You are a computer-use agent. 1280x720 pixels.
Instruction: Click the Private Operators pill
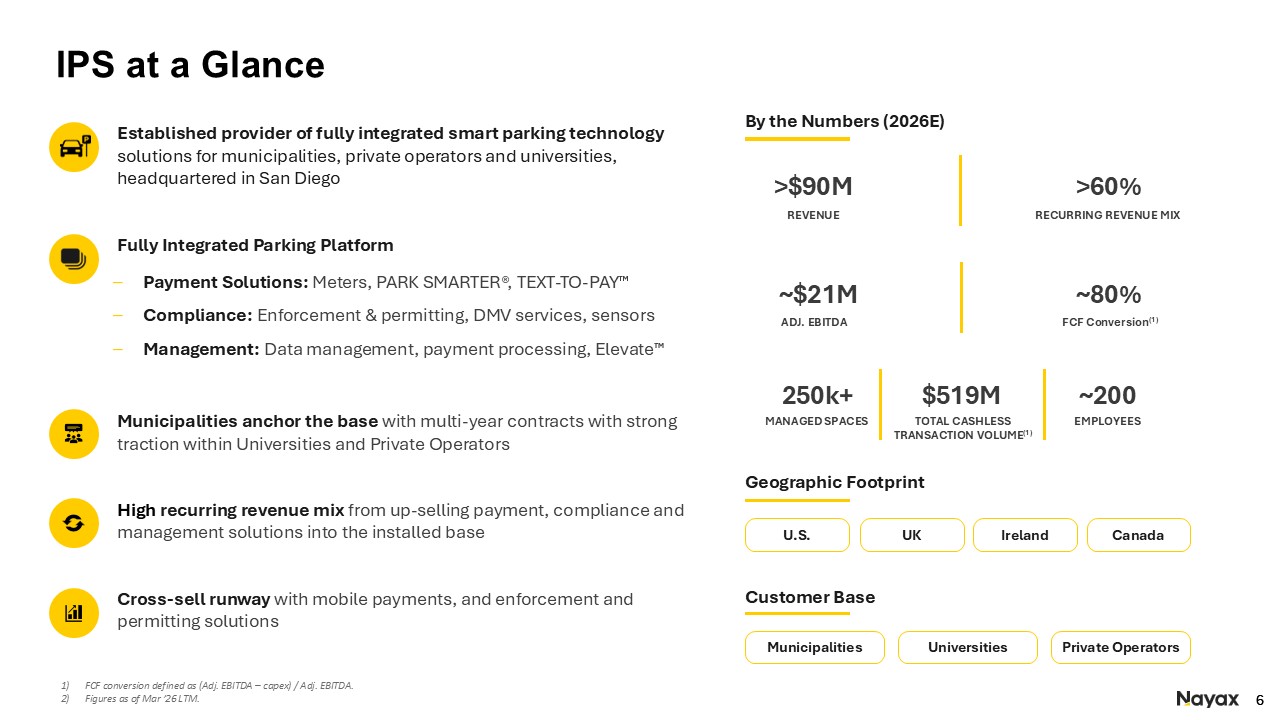(1121, 647)
